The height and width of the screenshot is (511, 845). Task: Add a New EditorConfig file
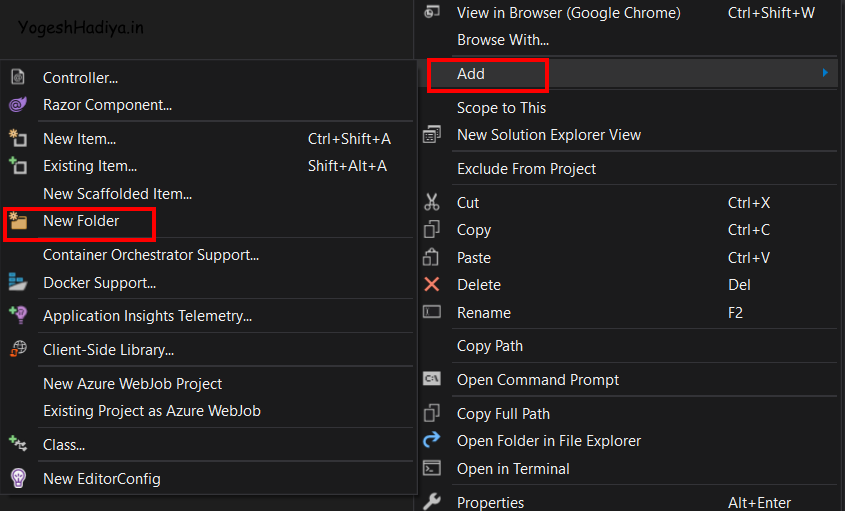point(101,479)
